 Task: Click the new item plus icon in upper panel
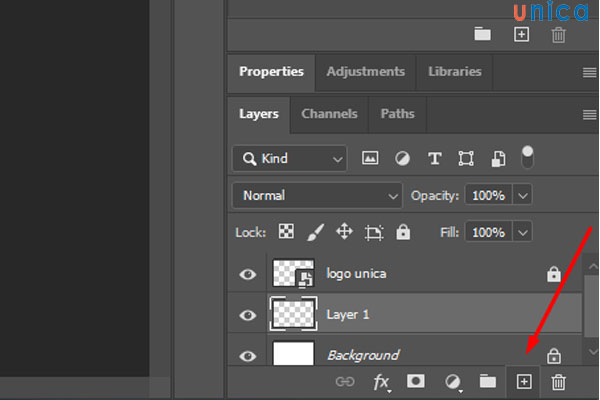pyautogui.click(x=522, y=34)
